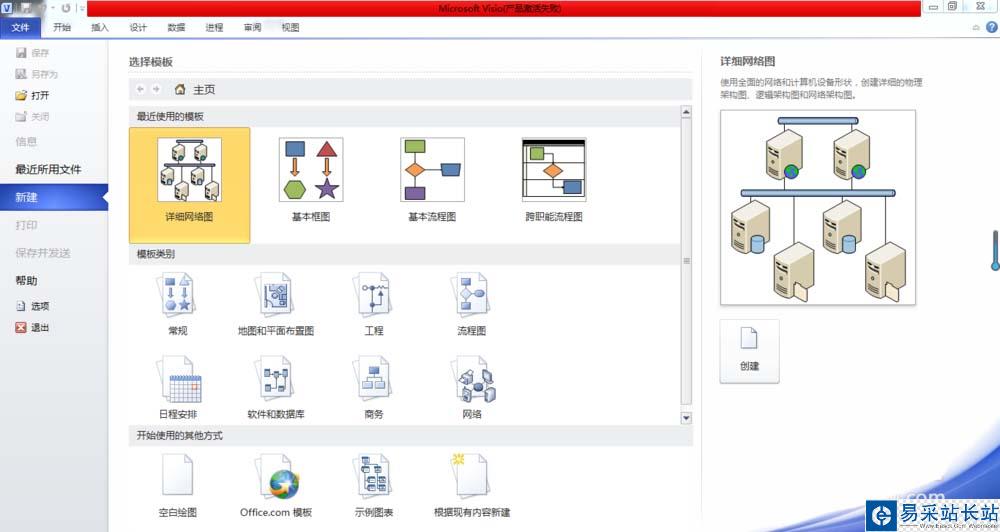Open the 常规 template category
The width and height of the screenshot is (1000, 532).
pyautogui.click(x=177, y=304)
